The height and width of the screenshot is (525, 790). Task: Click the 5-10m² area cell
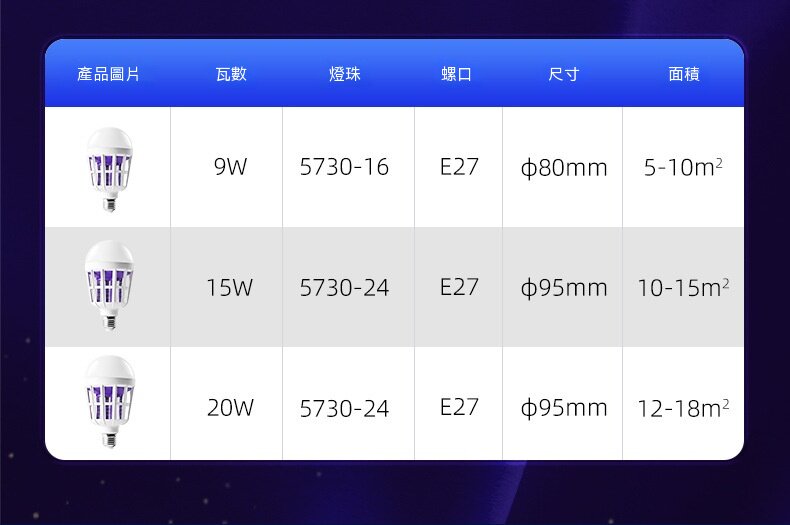point(683,168)
